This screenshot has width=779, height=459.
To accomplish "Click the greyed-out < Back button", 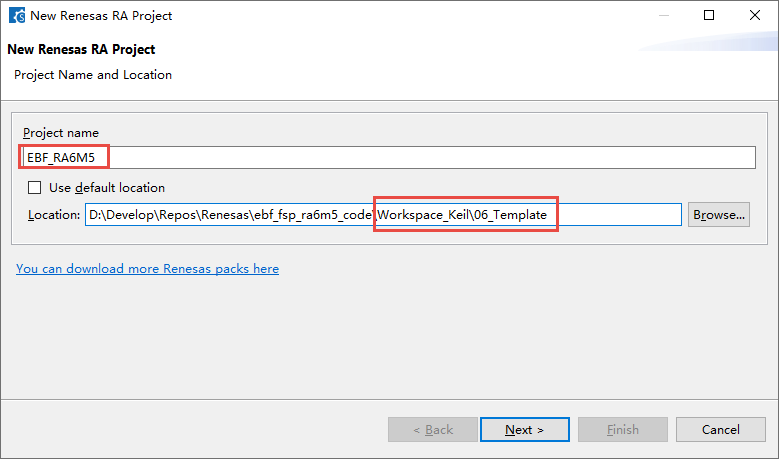I will tap(433, 430).
